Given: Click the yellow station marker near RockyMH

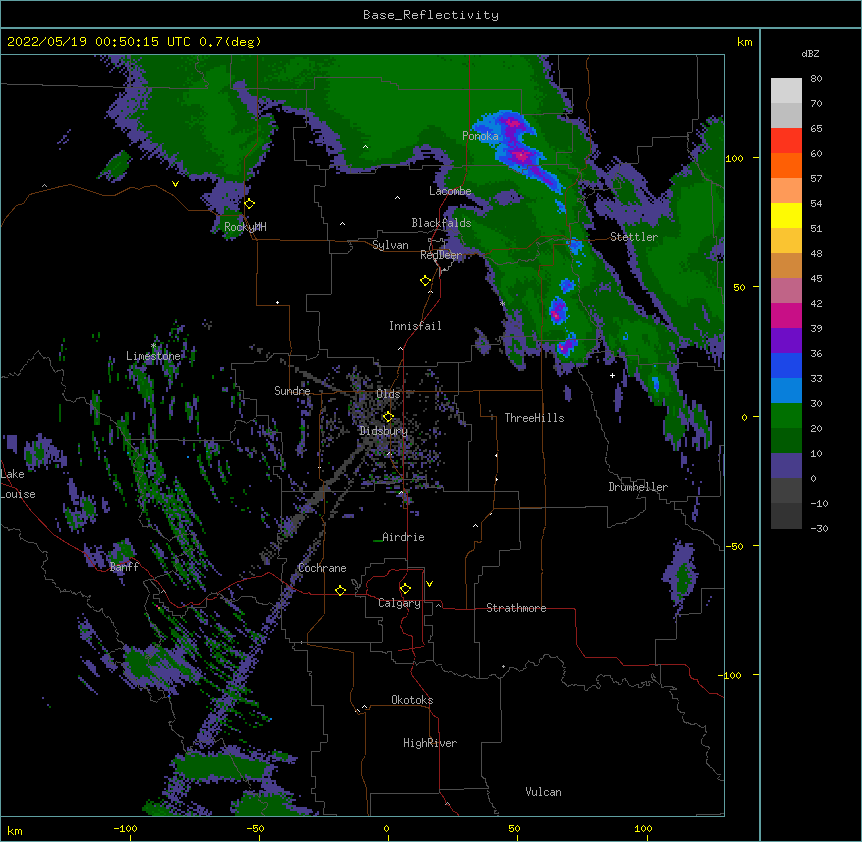Looking at the screenshot, I should pyautogui.click(x=250, y=204).
